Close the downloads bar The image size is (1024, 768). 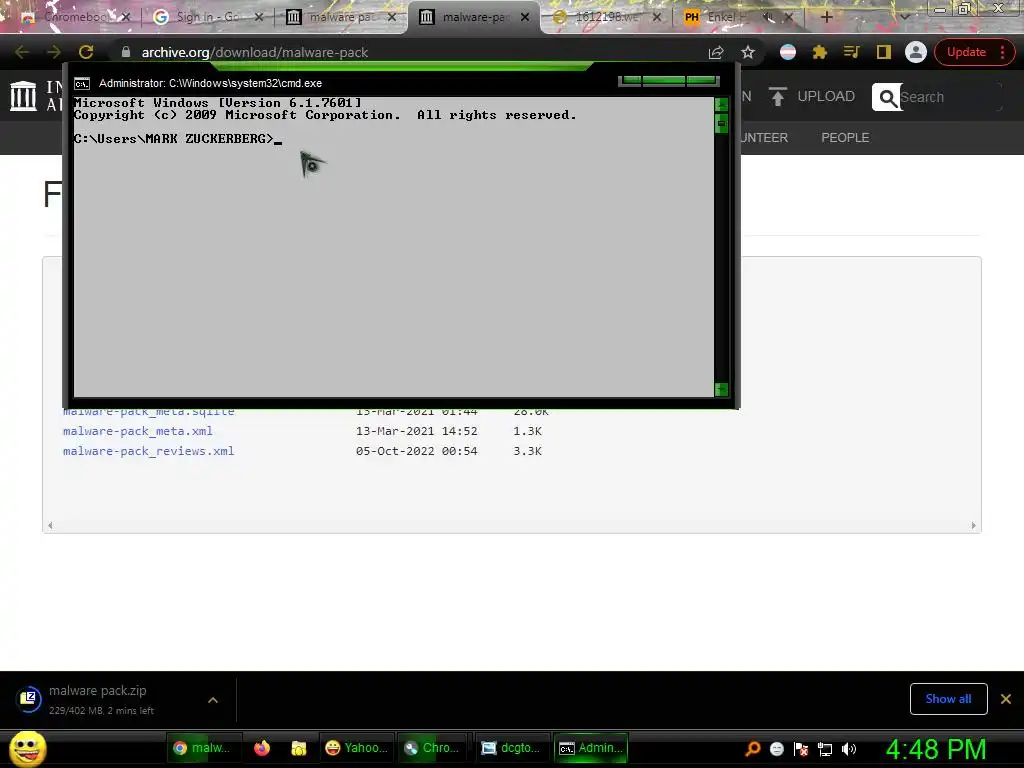pyautogui.click(x=1006, y=699)
